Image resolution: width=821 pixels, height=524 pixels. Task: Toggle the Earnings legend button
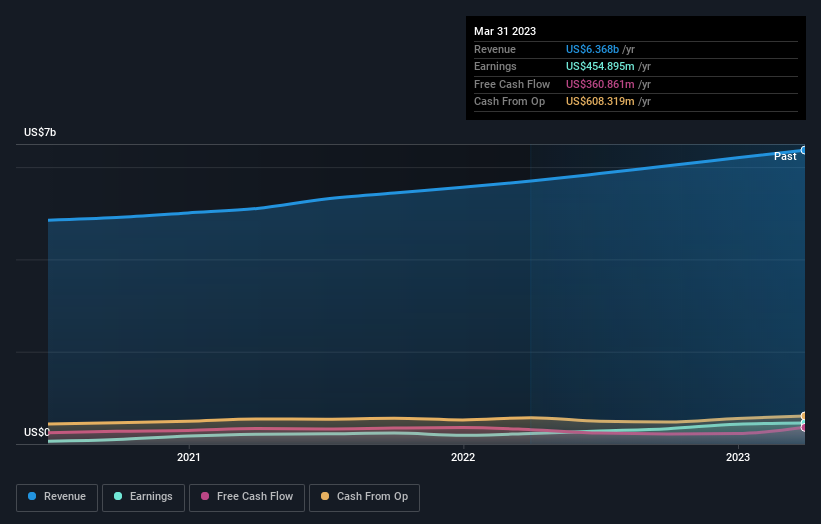point(143,497)
